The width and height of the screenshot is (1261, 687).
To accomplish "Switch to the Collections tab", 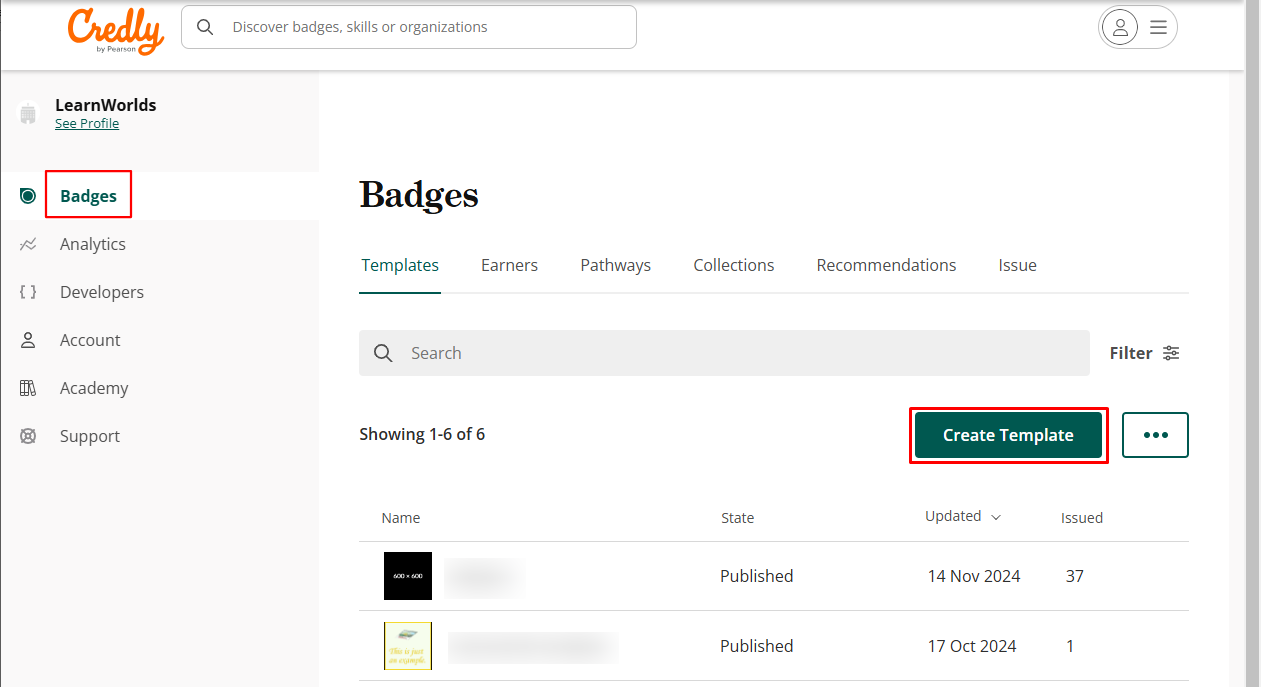I will coord(733,265).
